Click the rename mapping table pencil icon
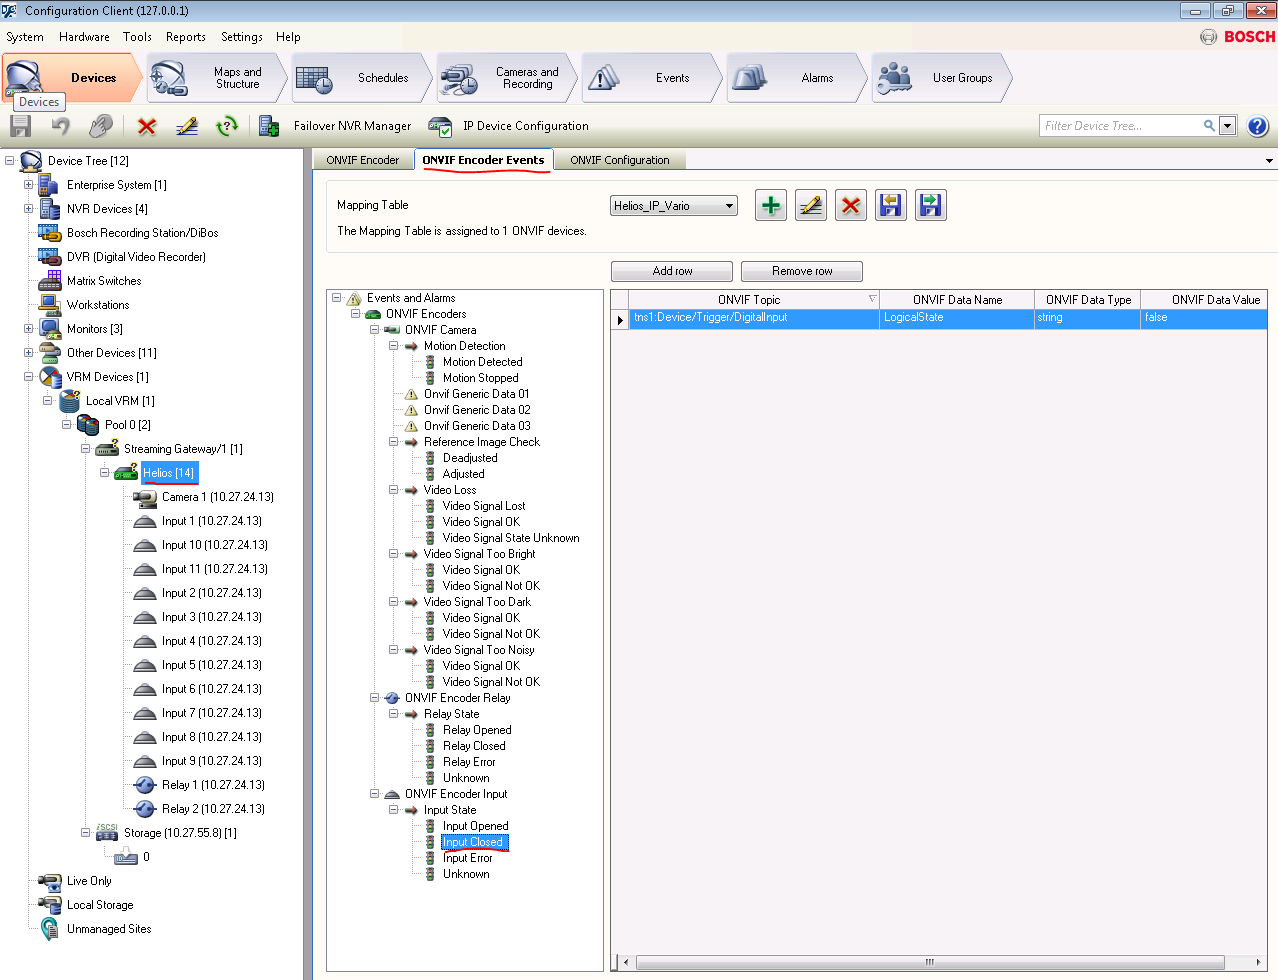Image resolution: width=1278 pixels, height=980 pixels. tap(810, 206)
